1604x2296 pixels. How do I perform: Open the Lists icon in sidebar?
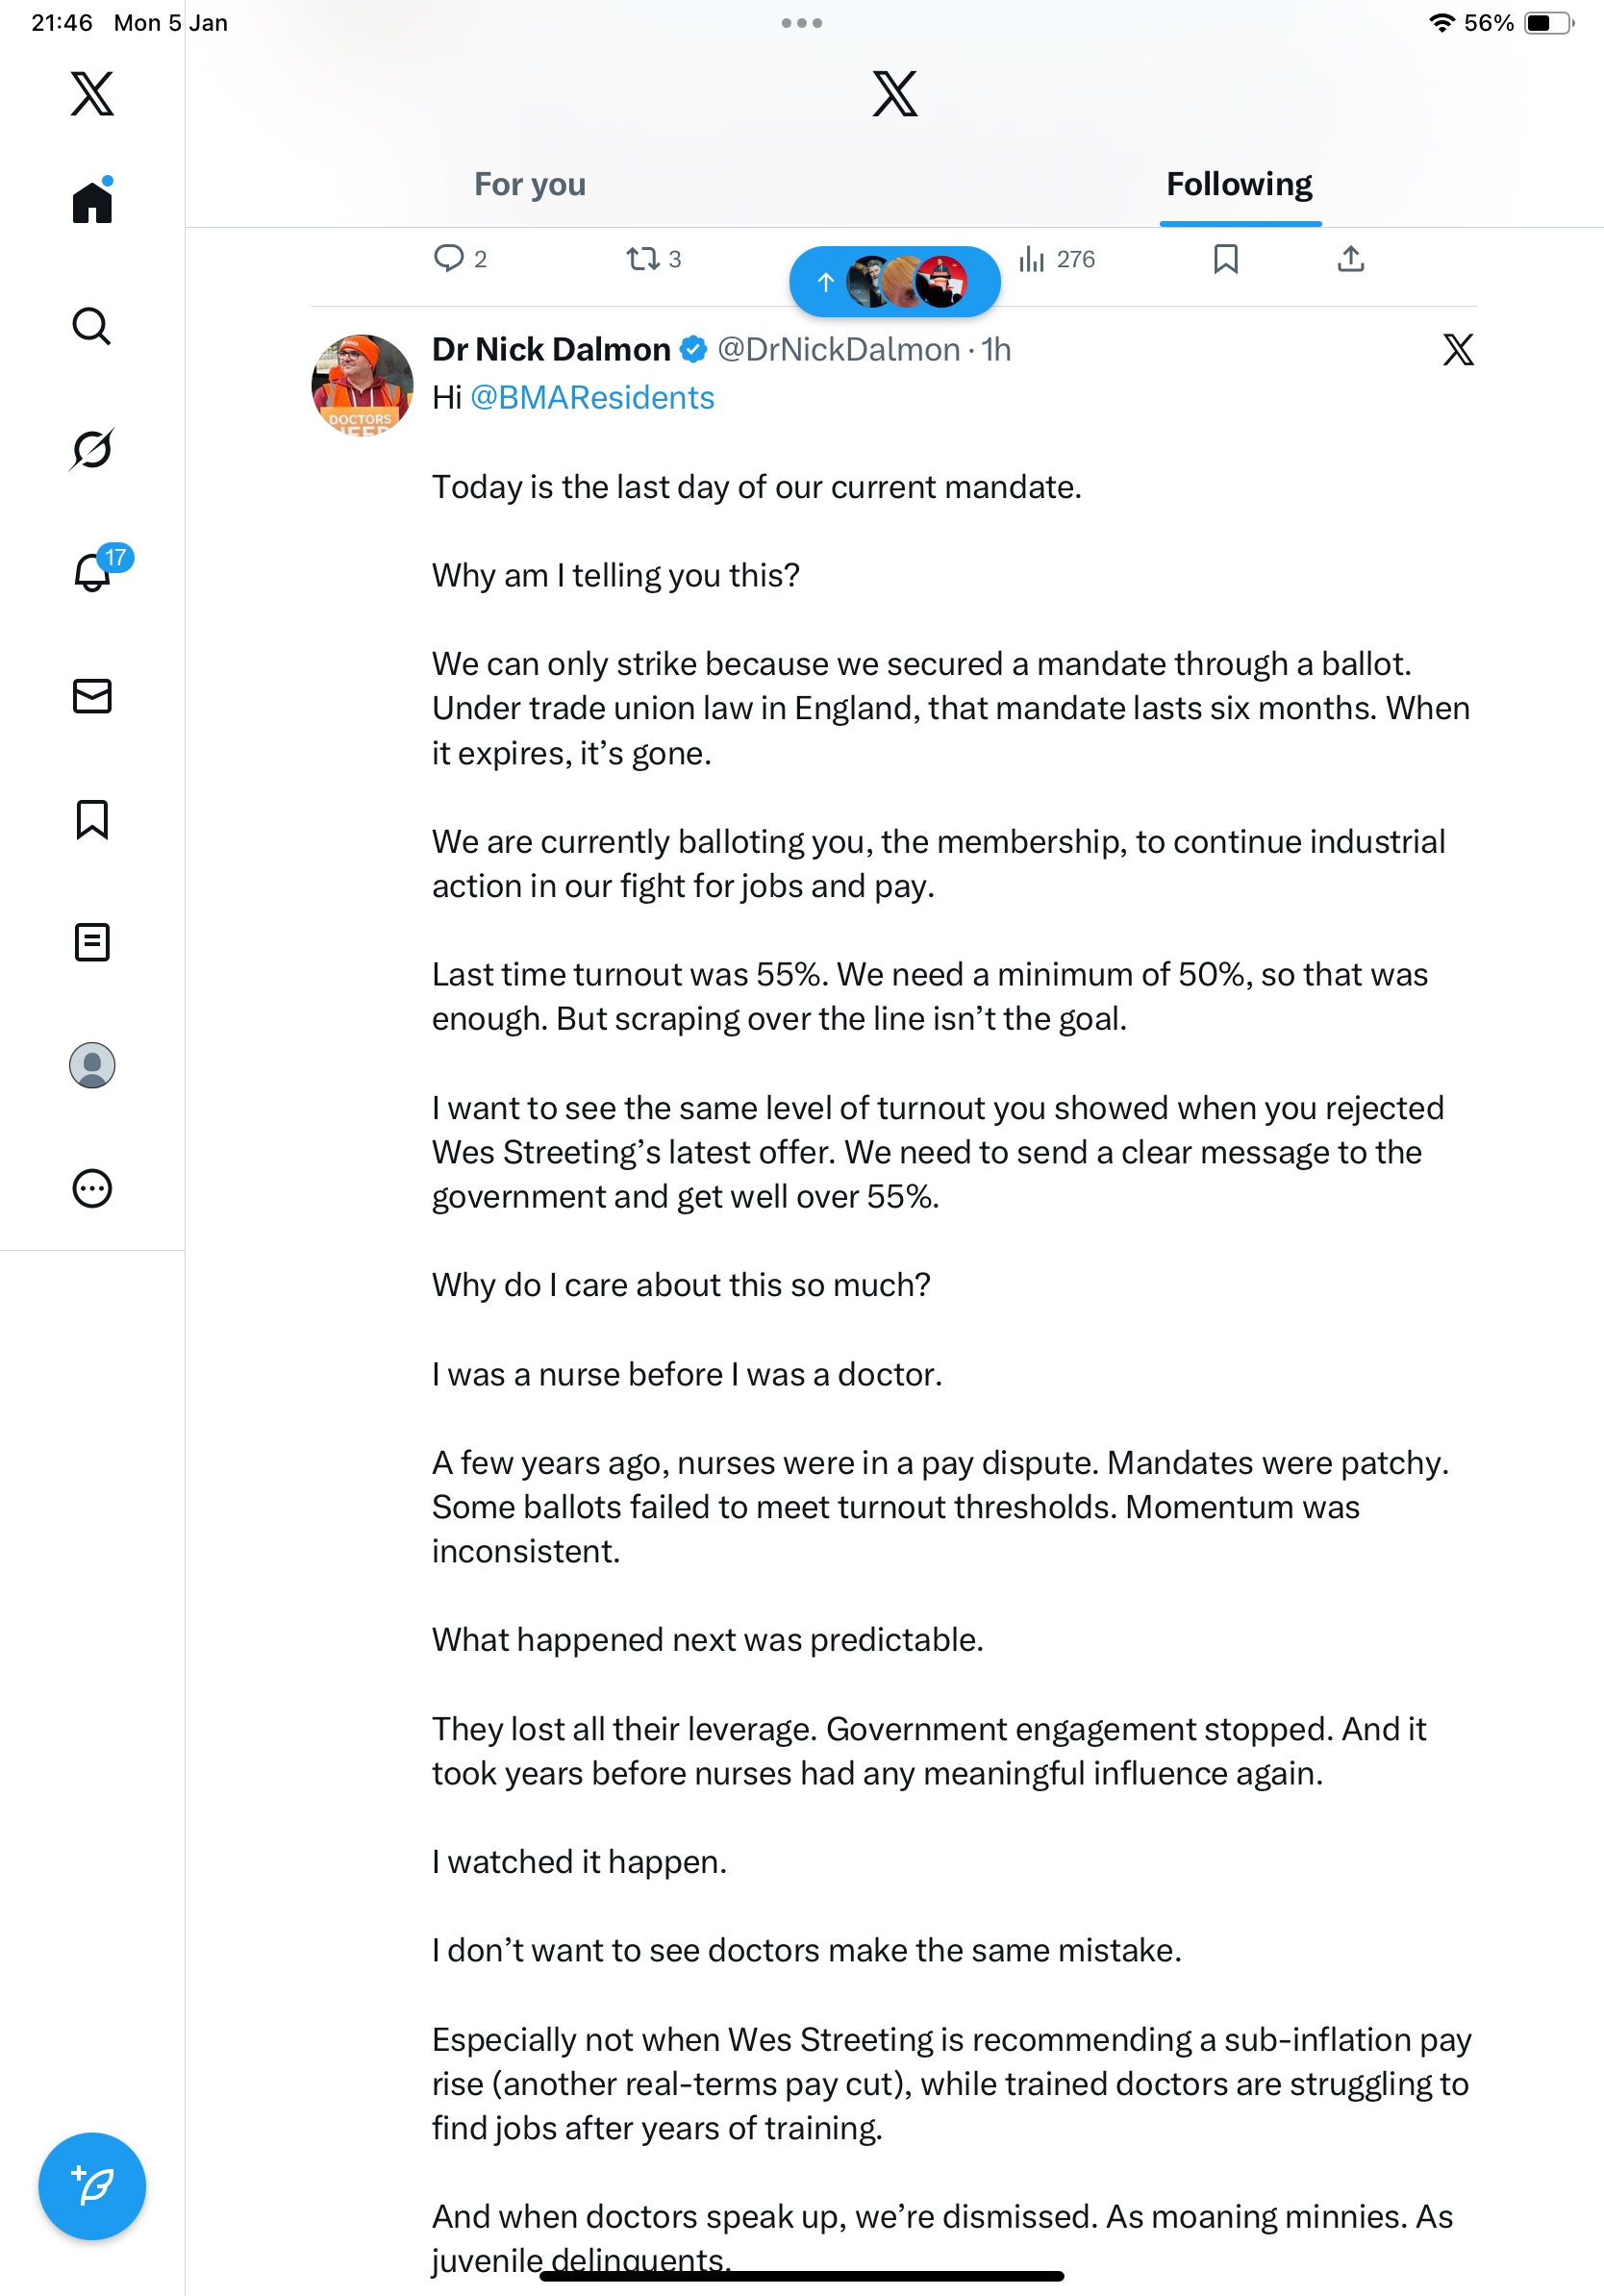pyautogui.click(x=92, y=942)
